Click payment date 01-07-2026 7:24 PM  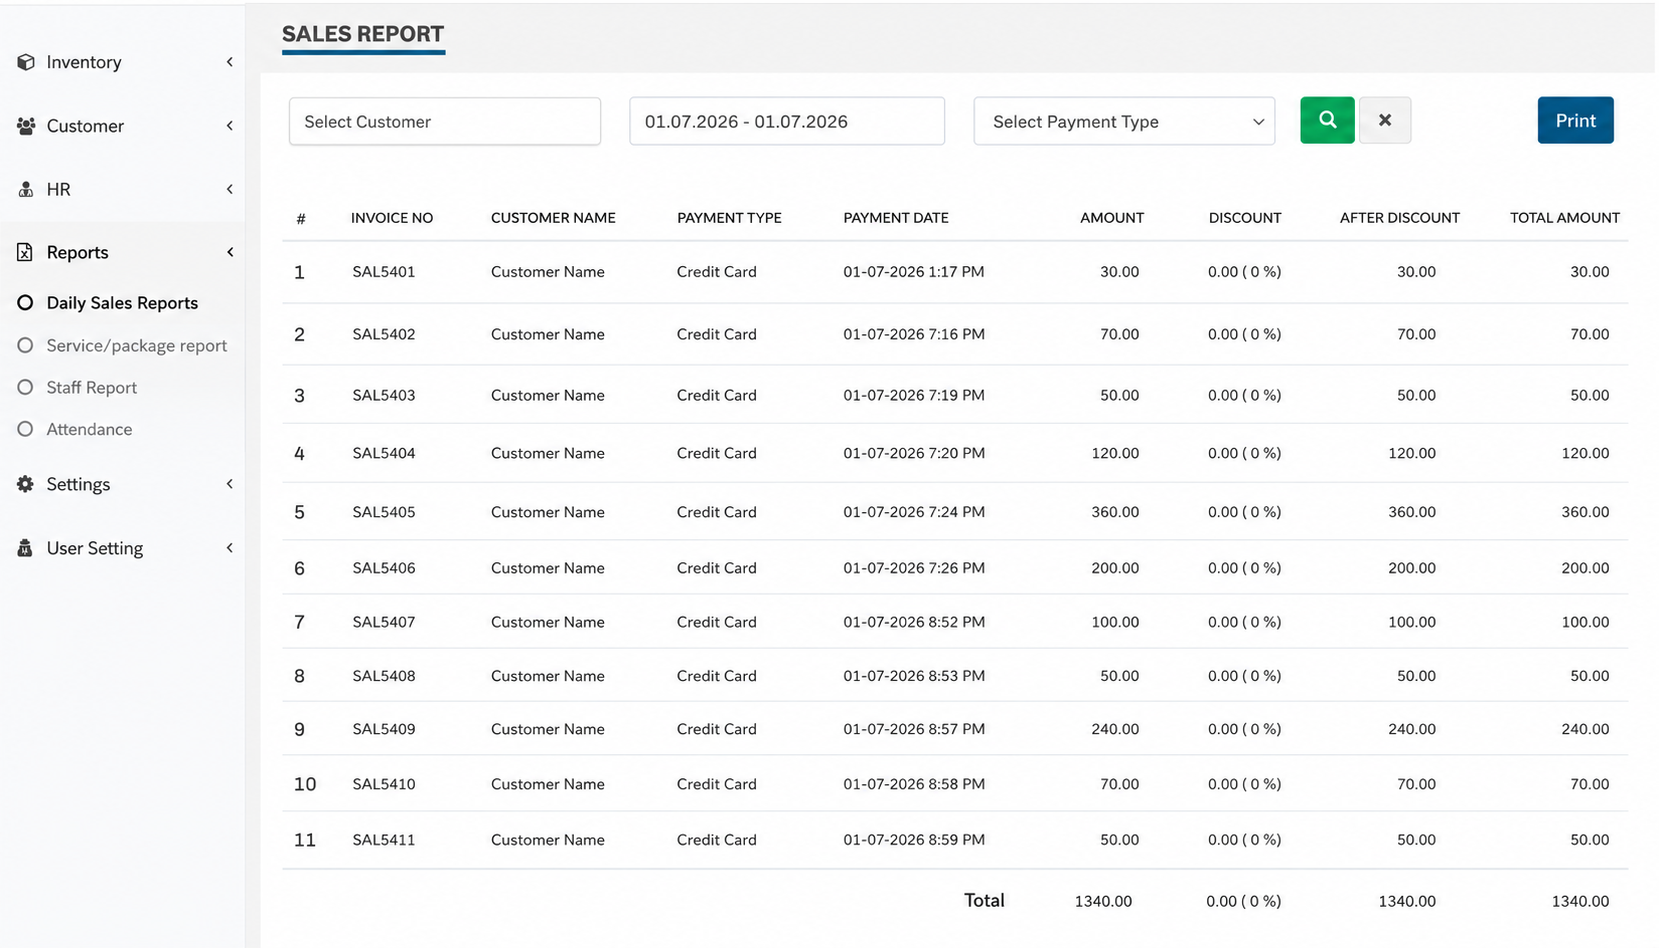click(914, 512)
